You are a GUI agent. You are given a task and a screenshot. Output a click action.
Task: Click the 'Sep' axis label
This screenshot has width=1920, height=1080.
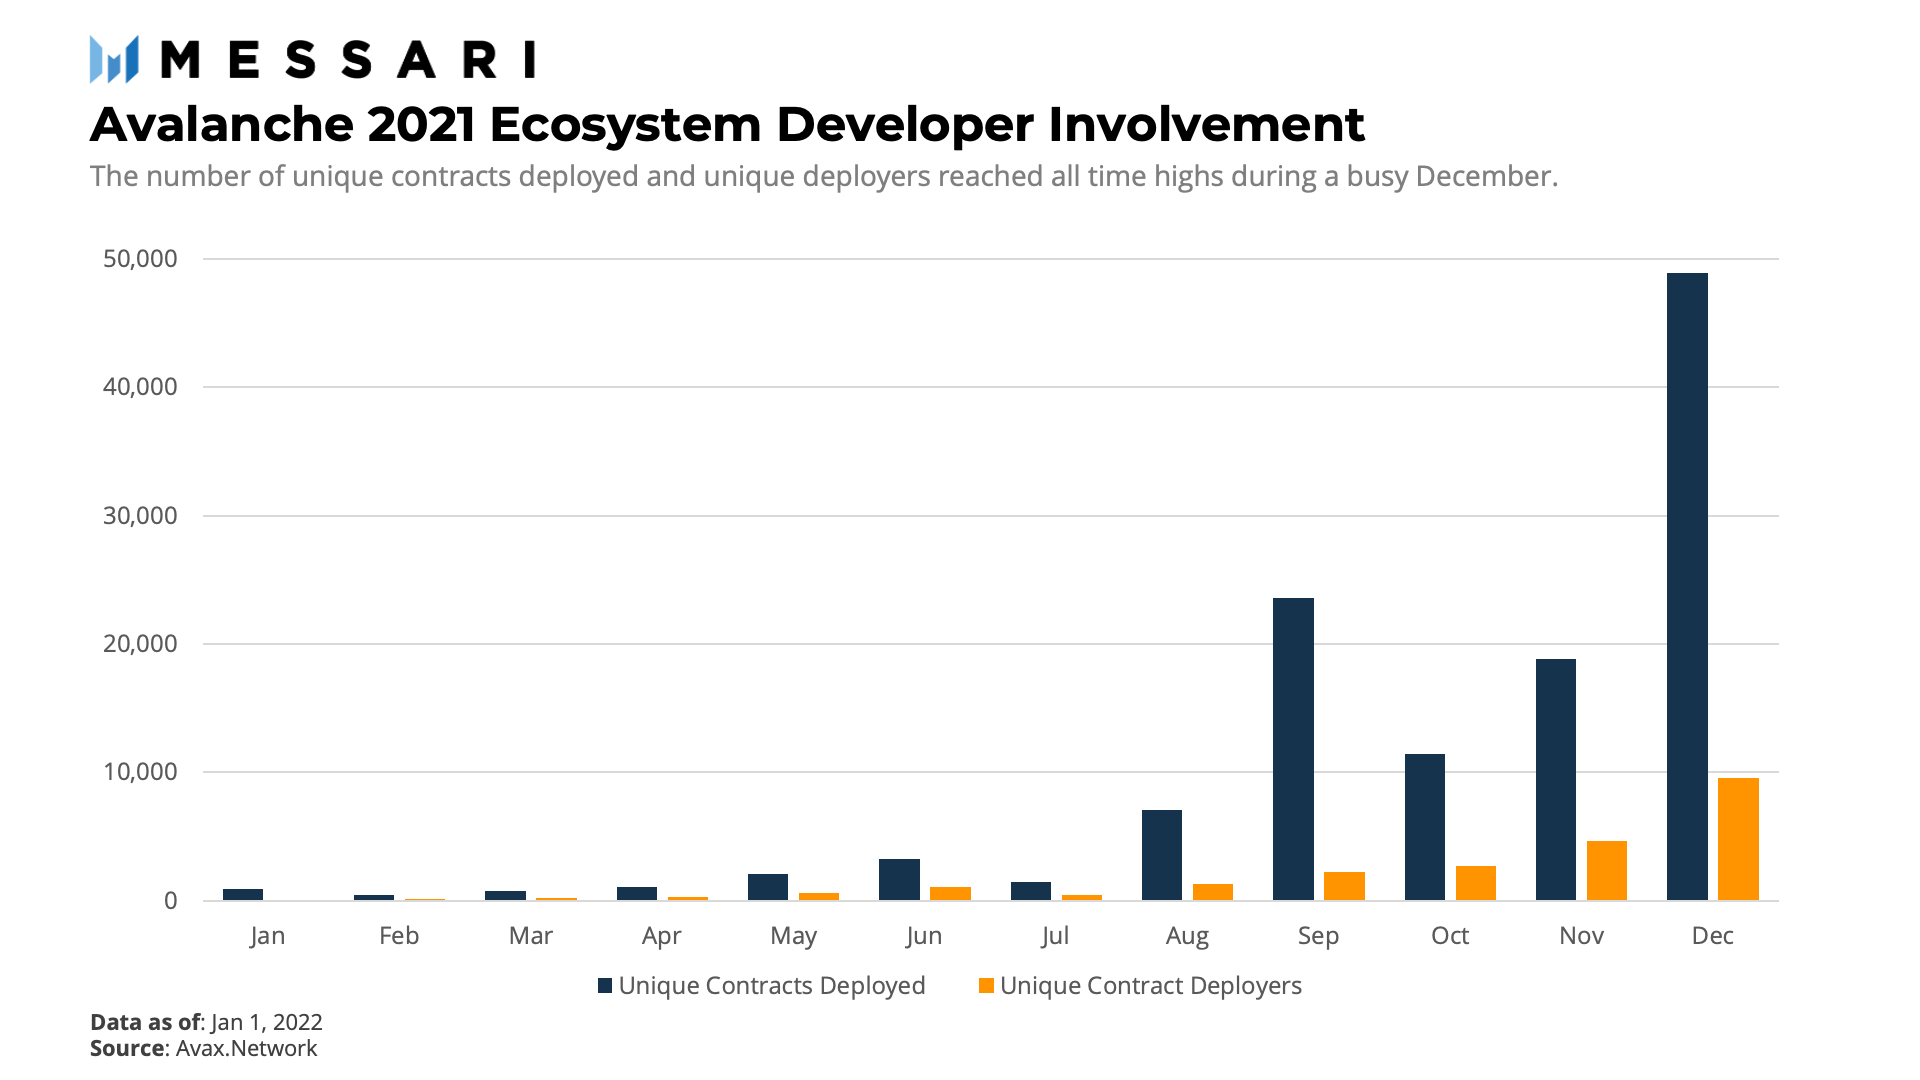click(x=1318, y=937)
